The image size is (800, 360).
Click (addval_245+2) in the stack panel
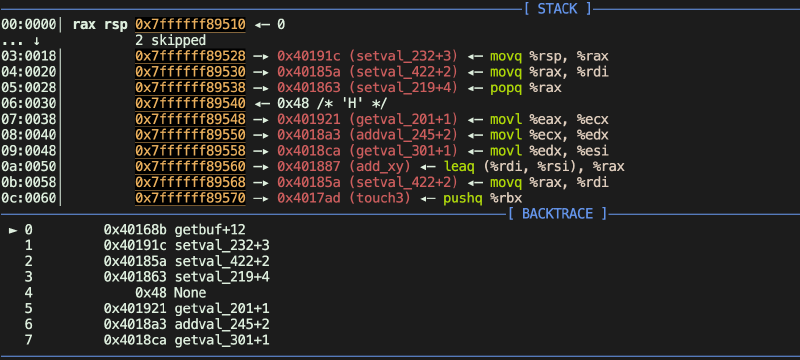404,135
